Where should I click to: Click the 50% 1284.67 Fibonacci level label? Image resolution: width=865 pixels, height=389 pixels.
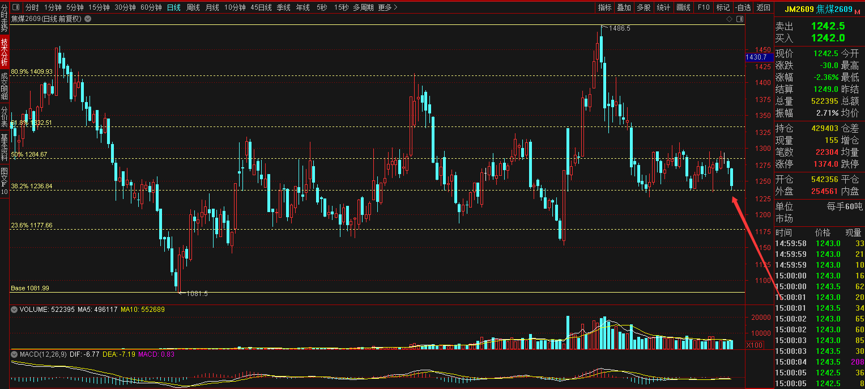[29, 154]
